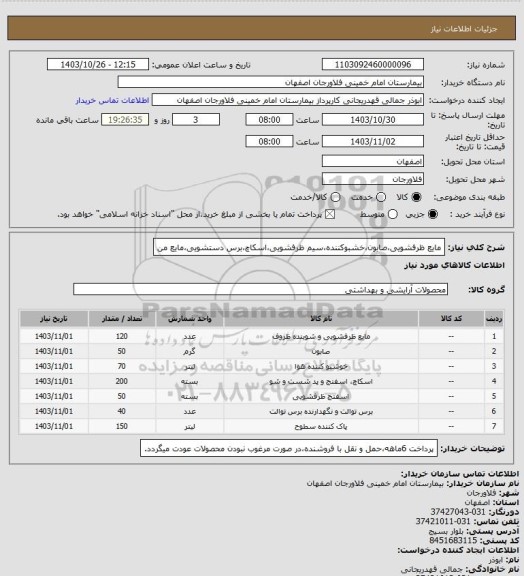
Task: Click the postal code 8451683115
Action: 453,541
